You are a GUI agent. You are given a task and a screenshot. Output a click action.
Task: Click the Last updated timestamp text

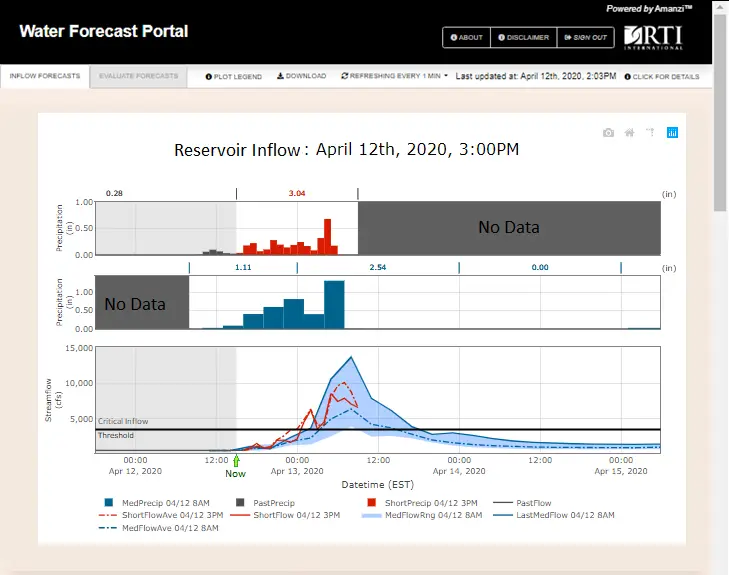[x=536, y=76]
